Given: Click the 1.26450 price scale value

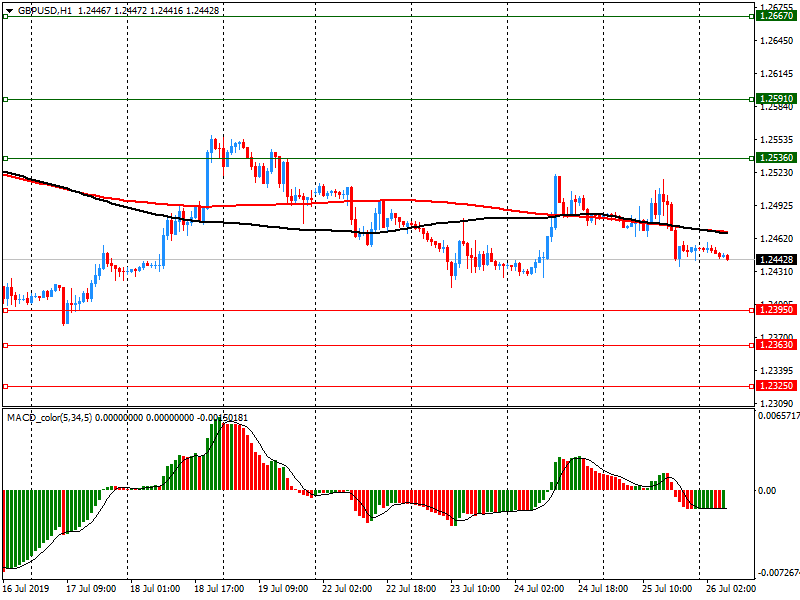Looking at the screenshot, I should point(777,40).
